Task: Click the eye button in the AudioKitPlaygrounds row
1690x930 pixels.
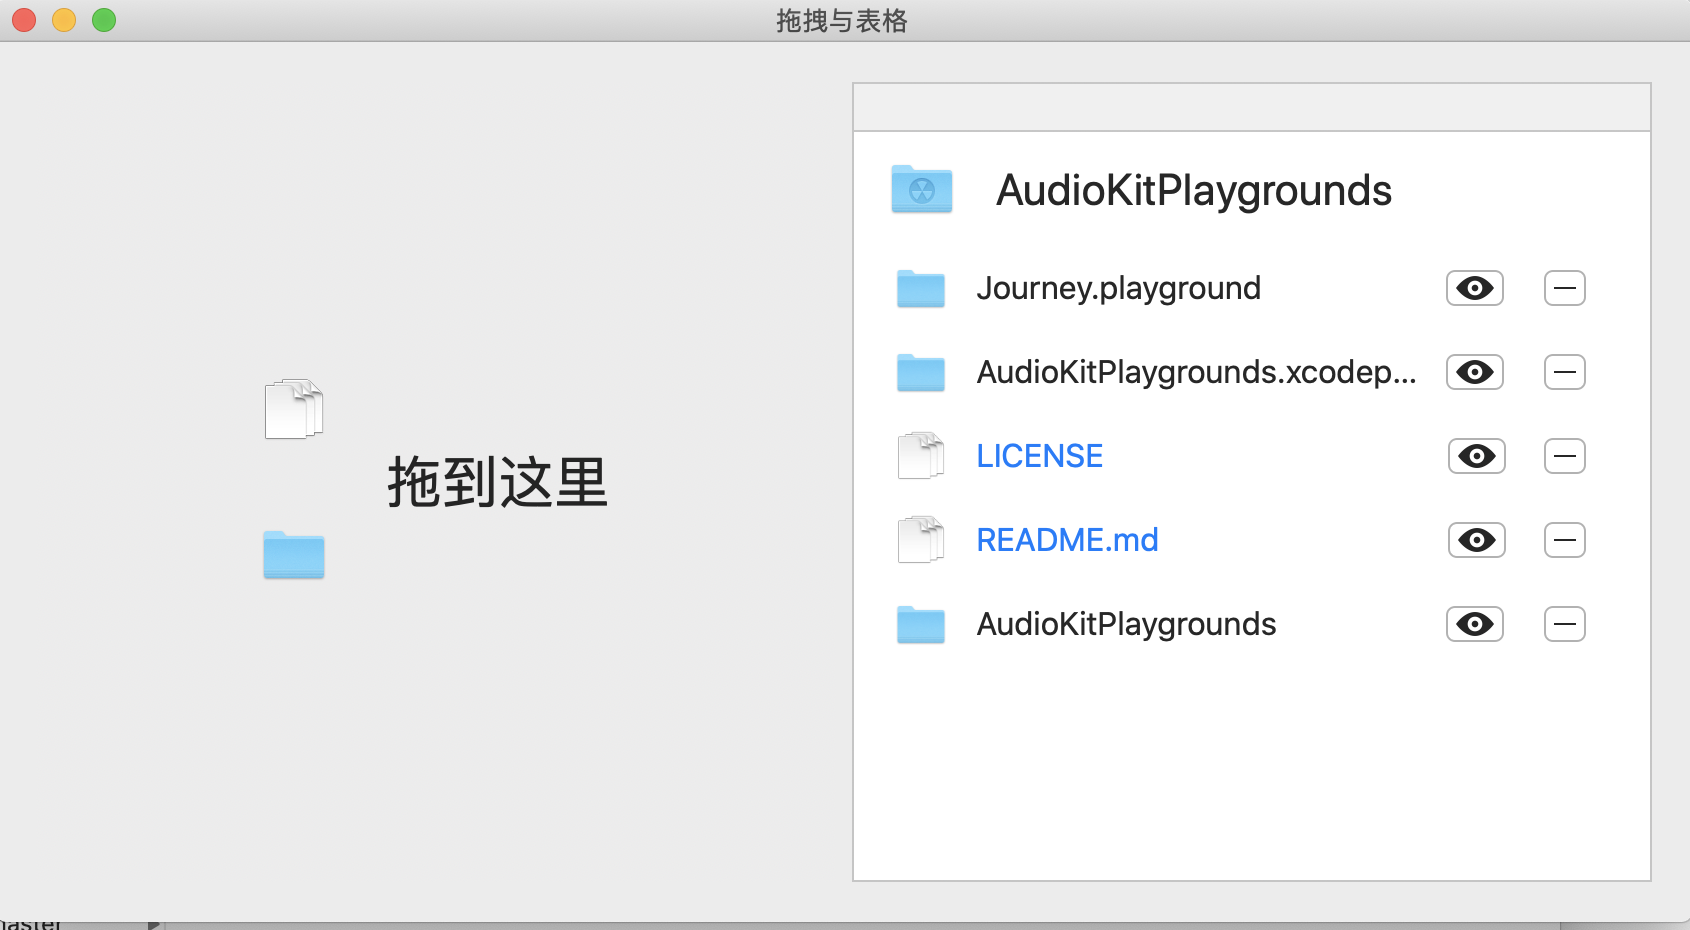Action: click(x=1475, y=624)
